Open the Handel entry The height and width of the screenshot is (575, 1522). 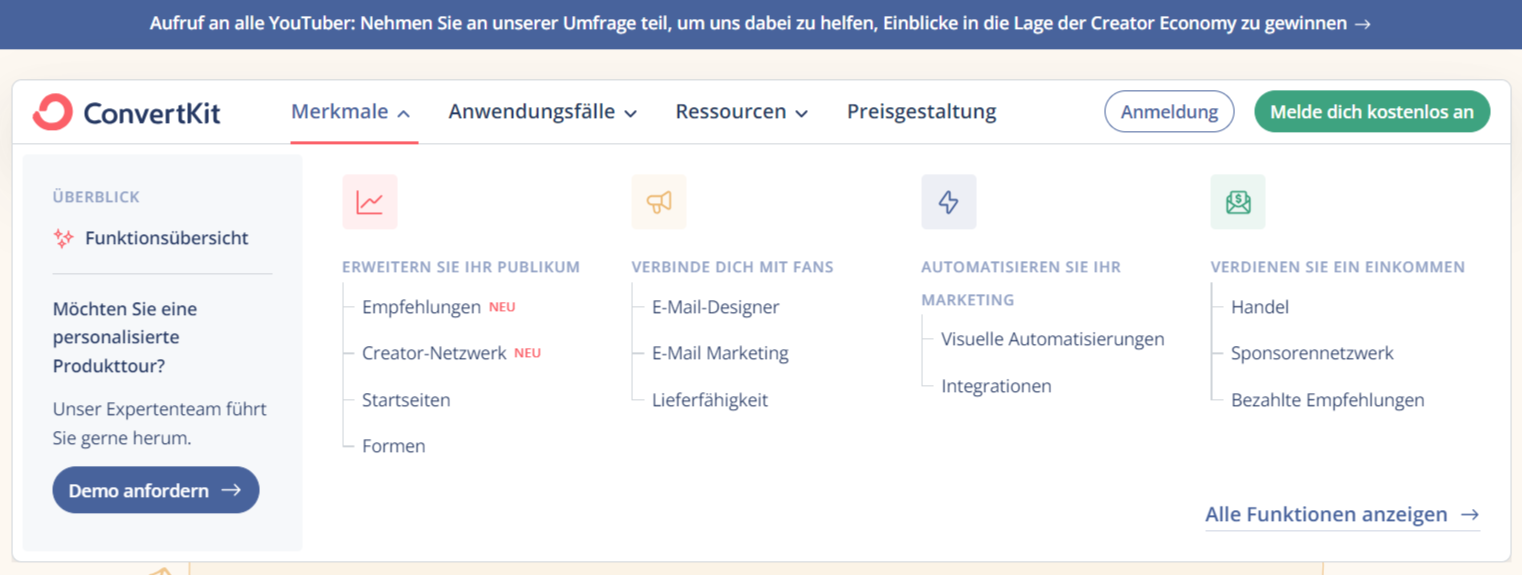click(1260, 307)
